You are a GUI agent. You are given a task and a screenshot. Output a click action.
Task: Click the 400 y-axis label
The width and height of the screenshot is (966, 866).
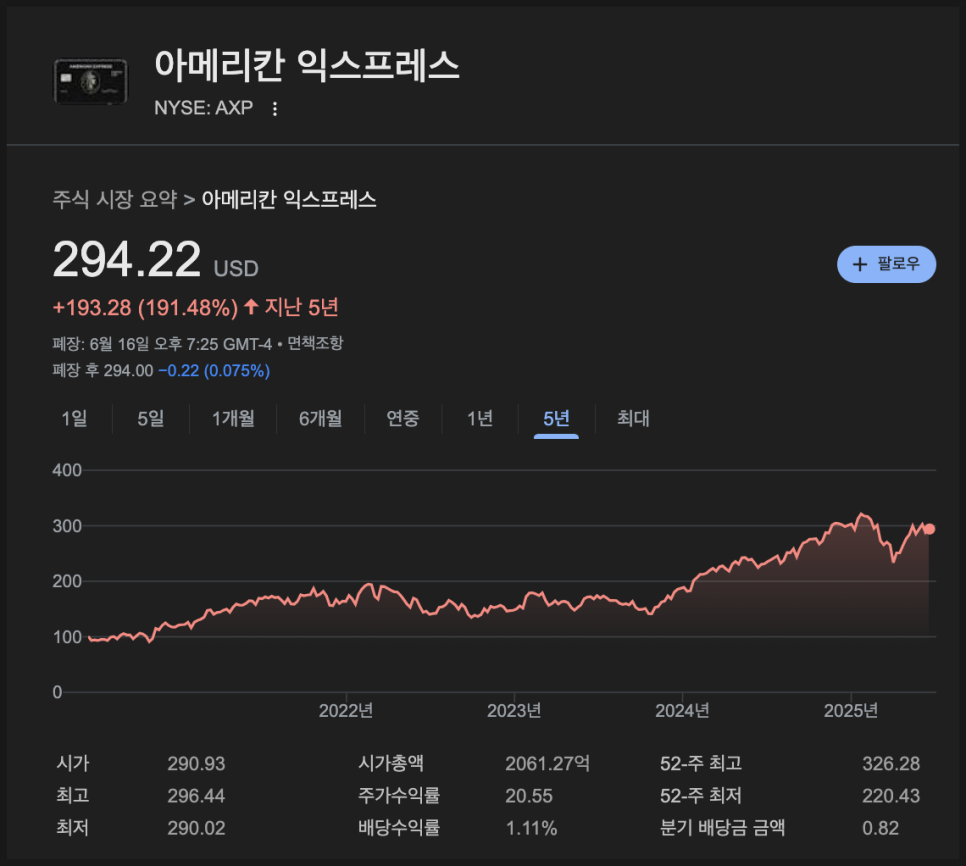67,471
